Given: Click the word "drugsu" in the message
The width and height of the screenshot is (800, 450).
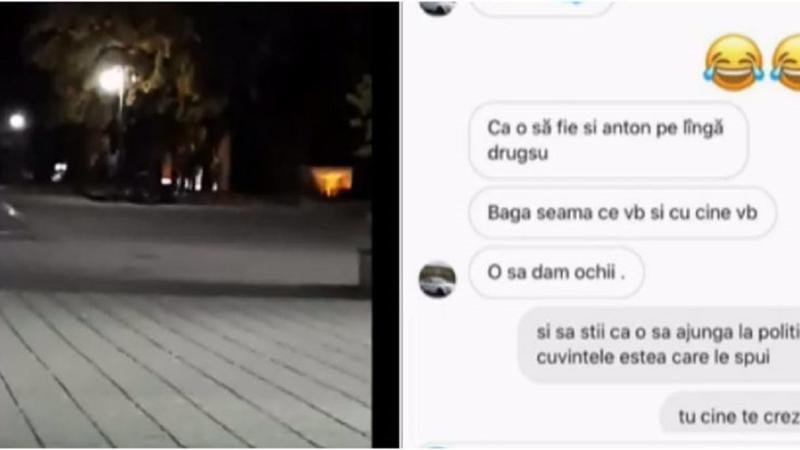Looking at the screenshot, I should point(517,153).
